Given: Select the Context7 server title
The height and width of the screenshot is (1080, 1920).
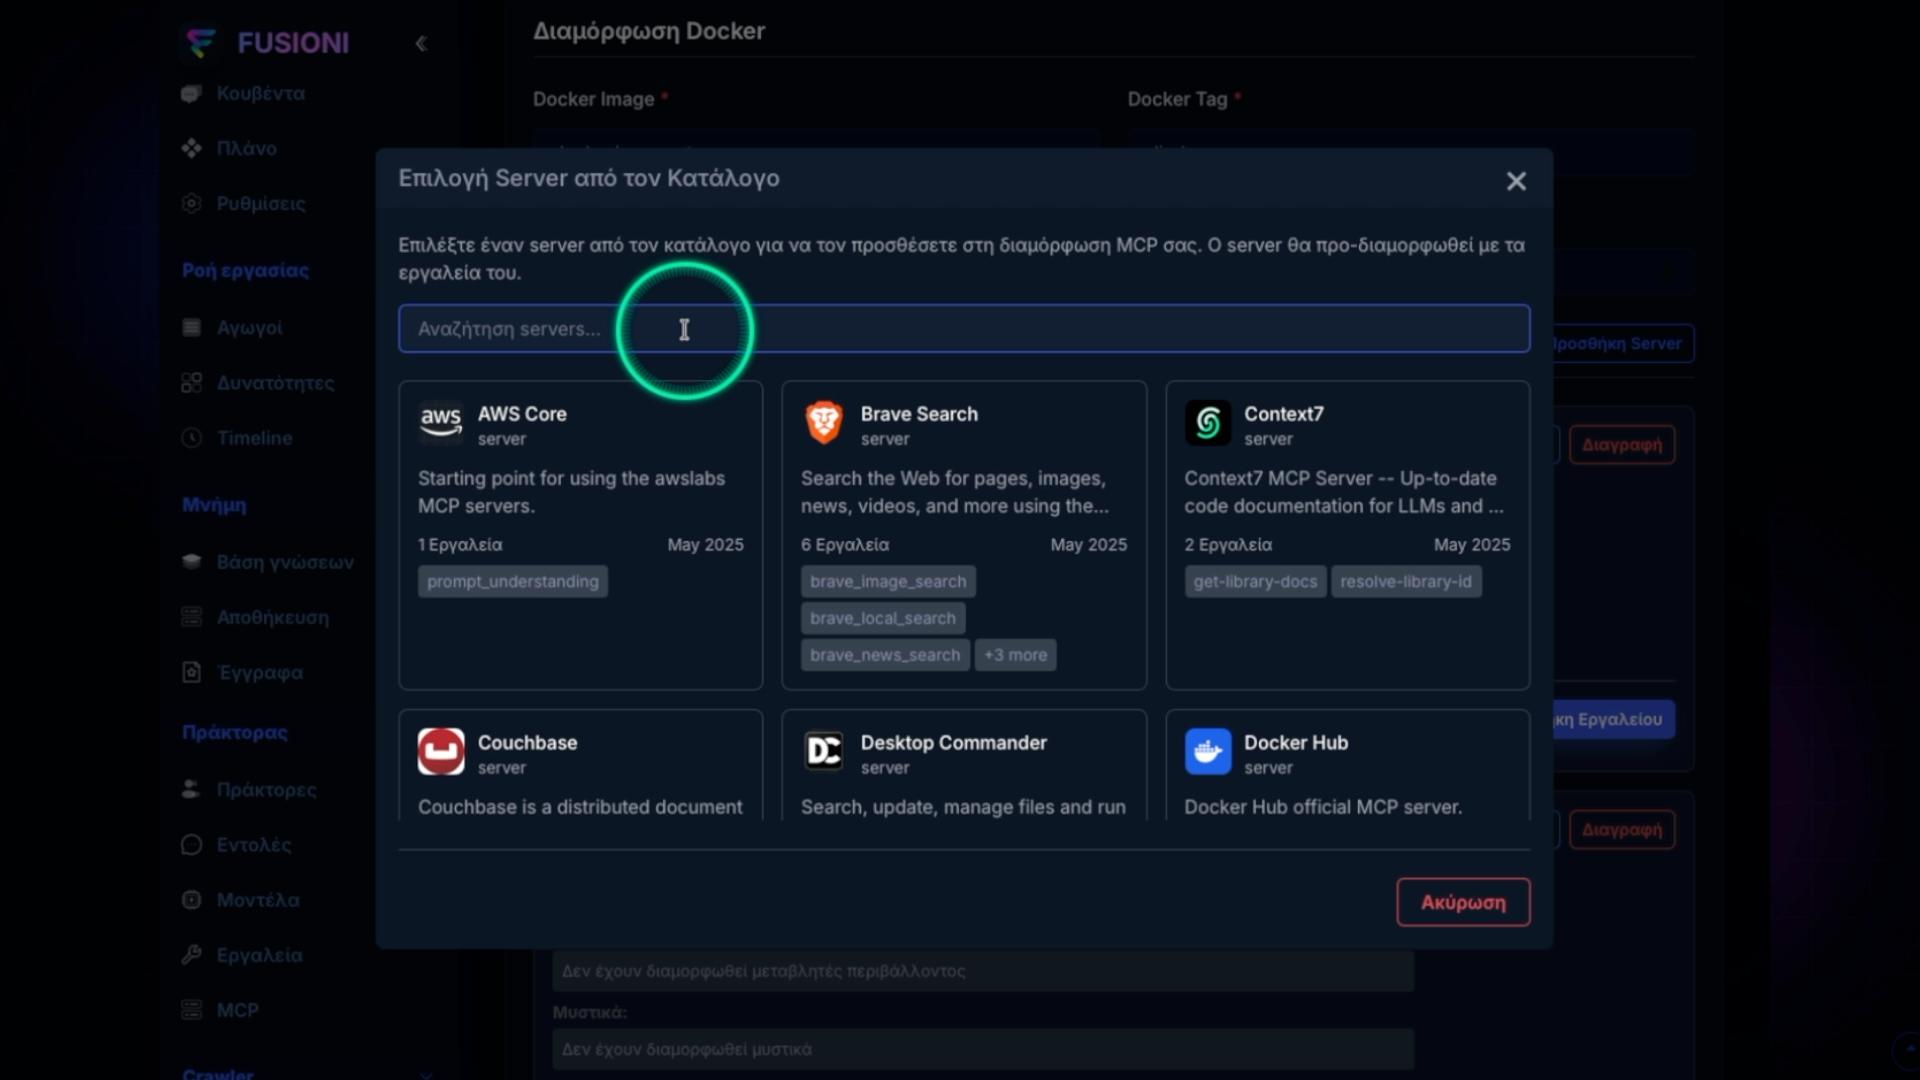Looking at the screenshot, I should pyautogui.click(x=1284, y=413).
